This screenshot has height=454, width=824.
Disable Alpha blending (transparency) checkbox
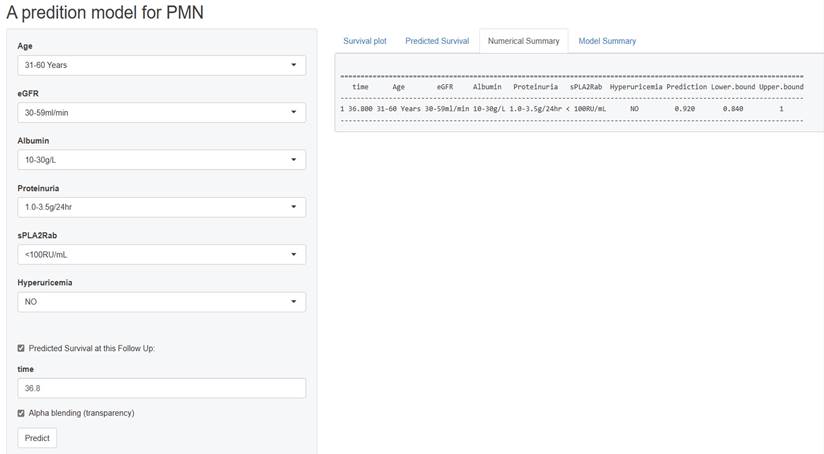click(21, 413)
